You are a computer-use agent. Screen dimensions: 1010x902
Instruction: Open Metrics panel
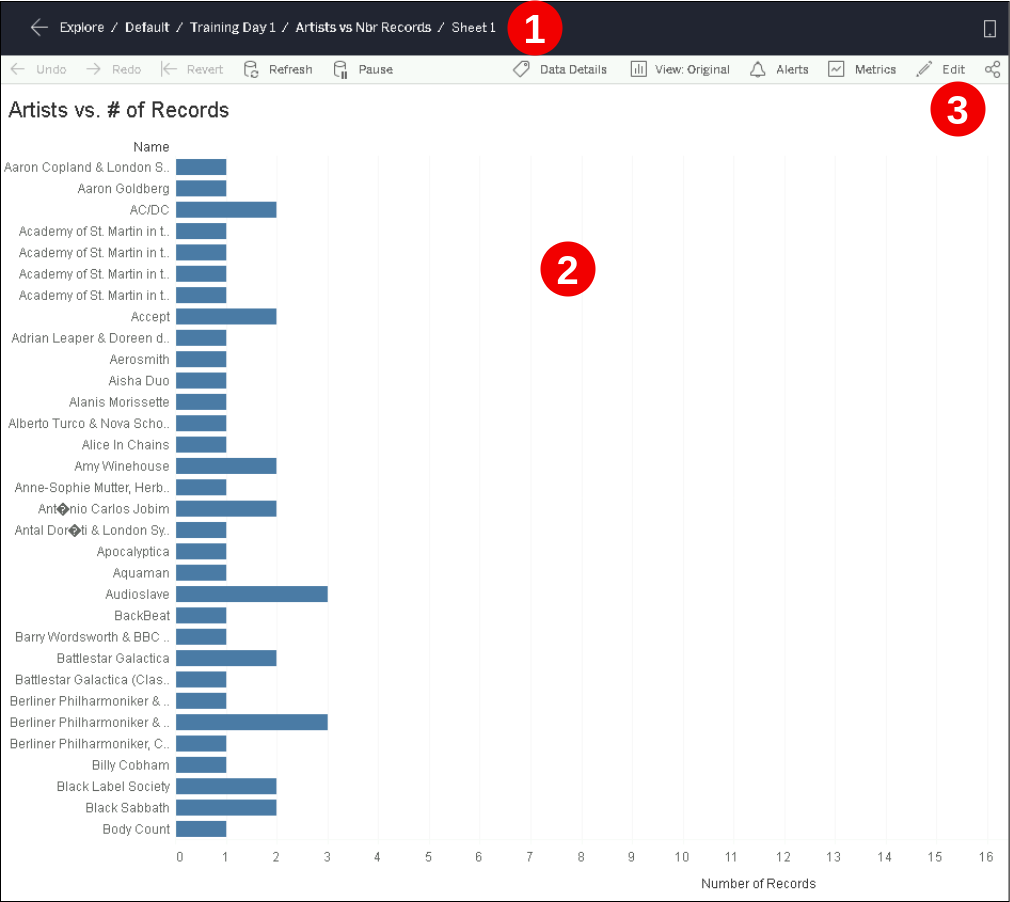pyautogui.click(x=875, y=70)
